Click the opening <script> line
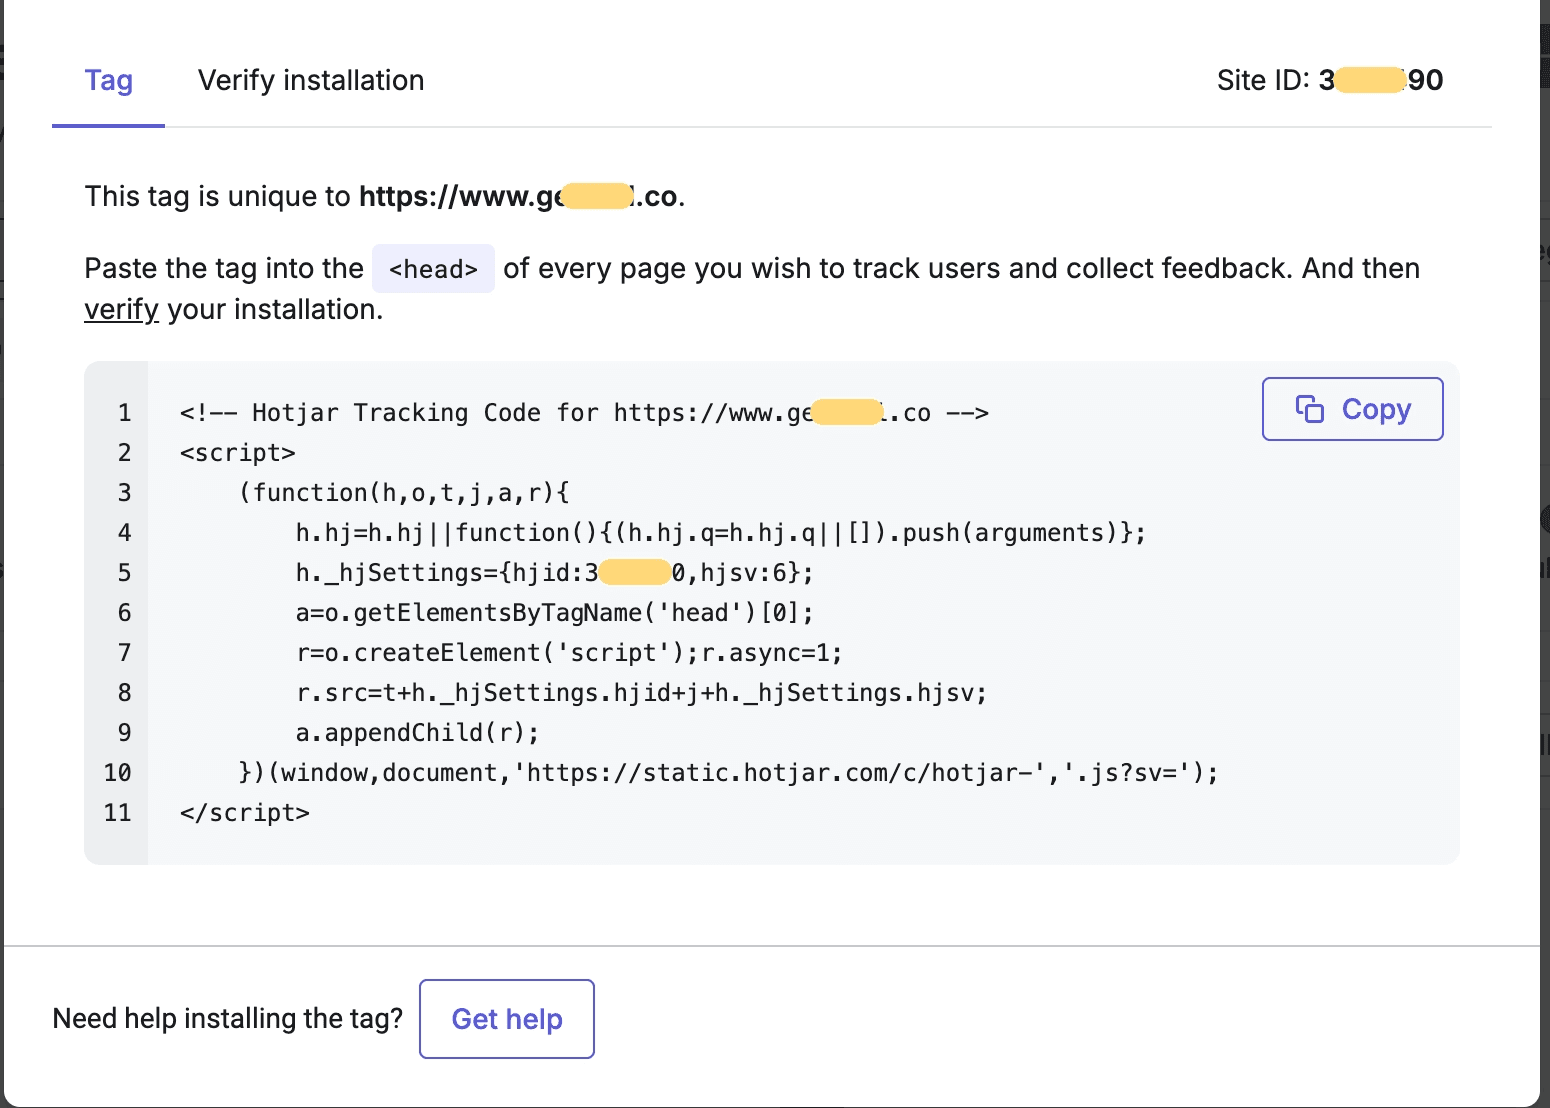This screenshot has width=1550, height=1108. [238, 453]
